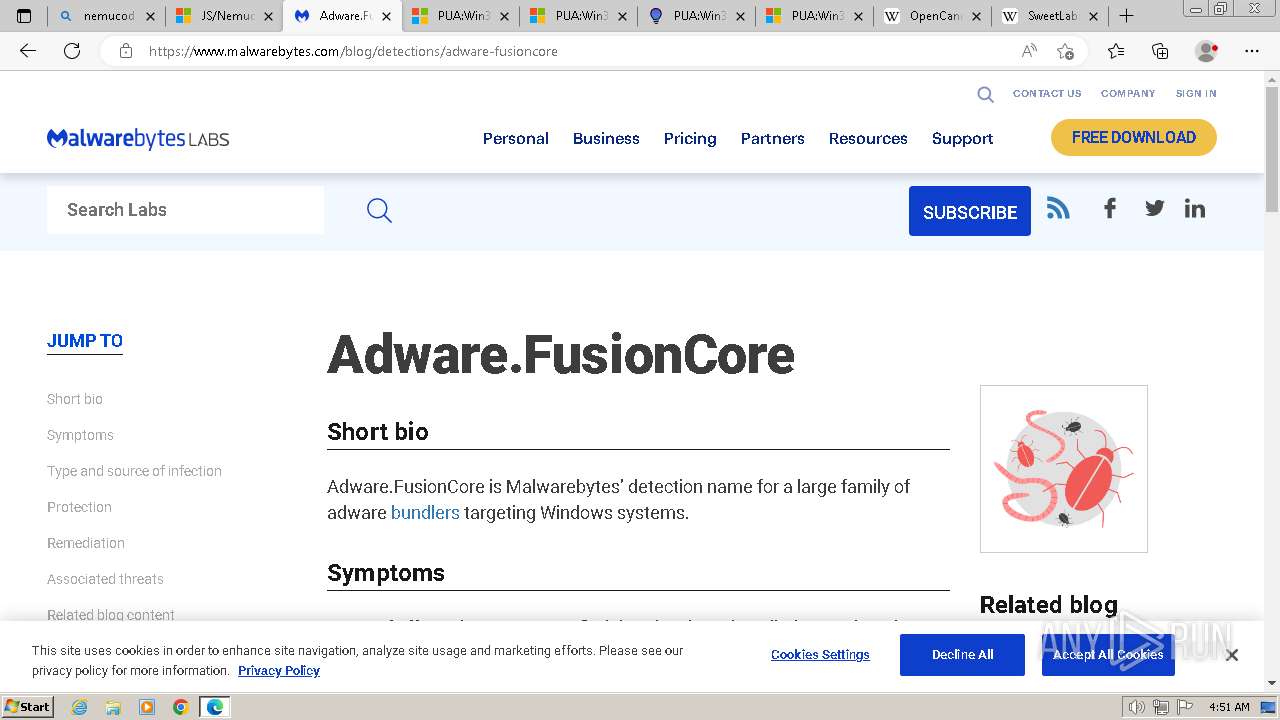Open File Explorer from the taskbar
The width and height of the screenshot is (1280, 720).
(x=113, y=707)
